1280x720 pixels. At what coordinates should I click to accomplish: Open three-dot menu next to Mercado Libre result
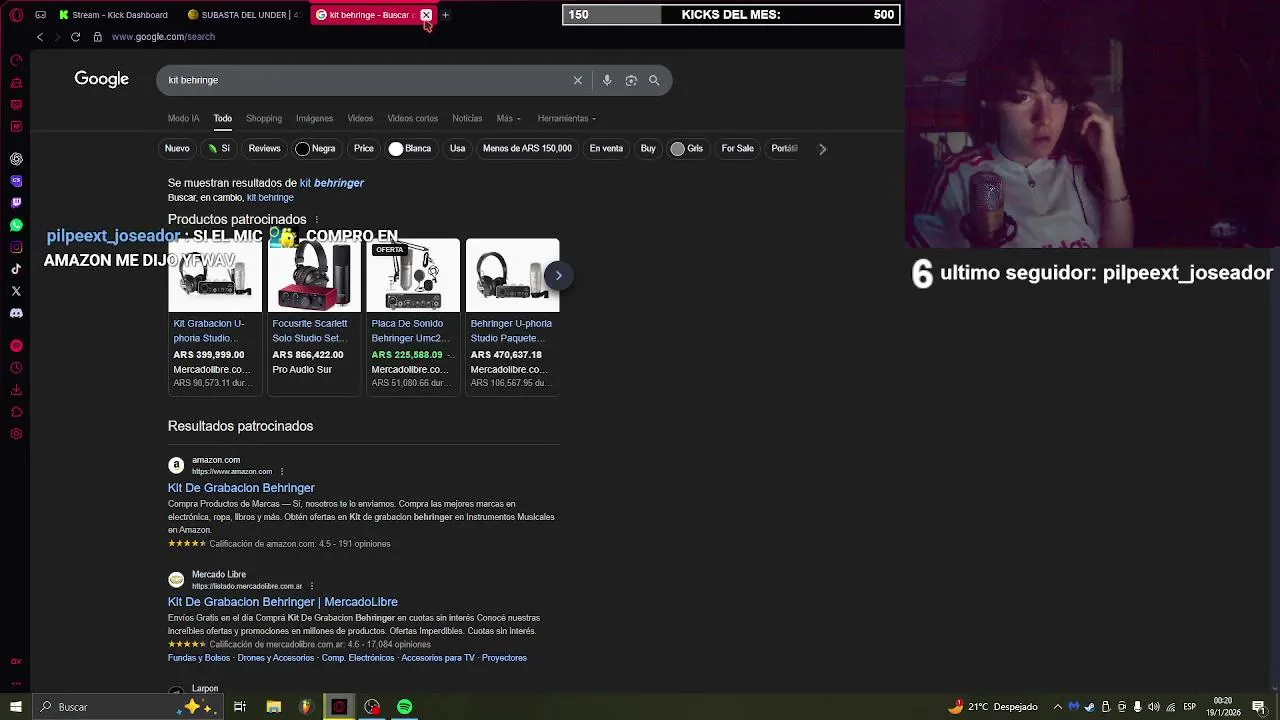point(312,586)
